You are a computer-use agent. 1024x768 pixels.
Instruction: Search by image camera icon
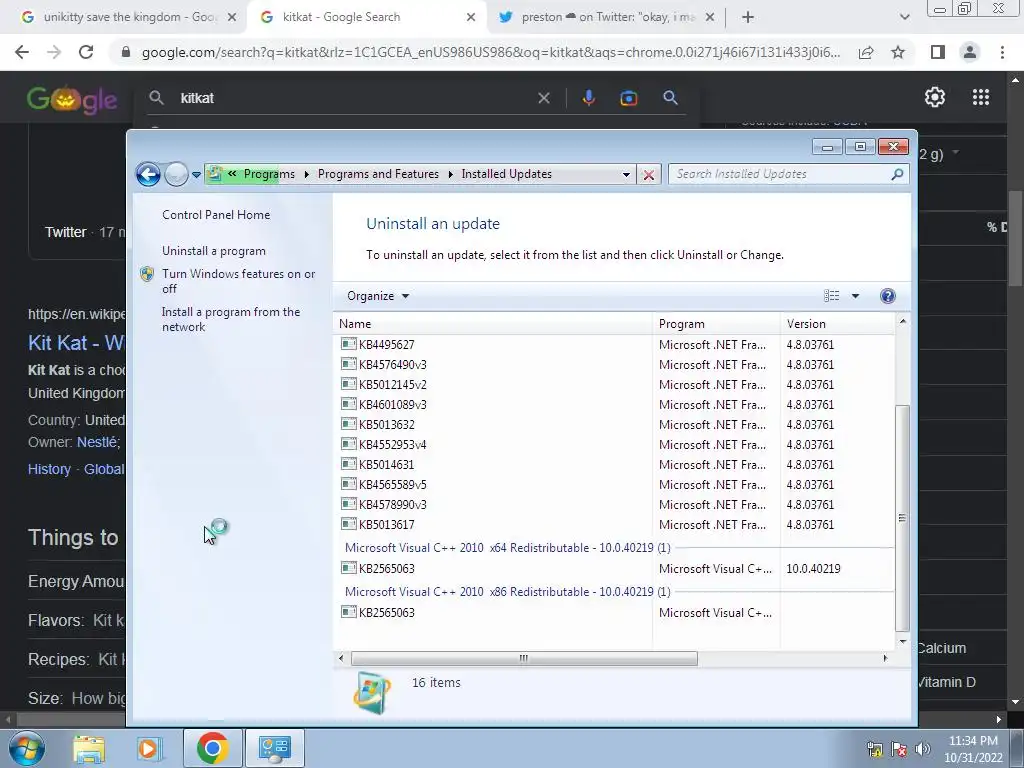pos(628,98)
